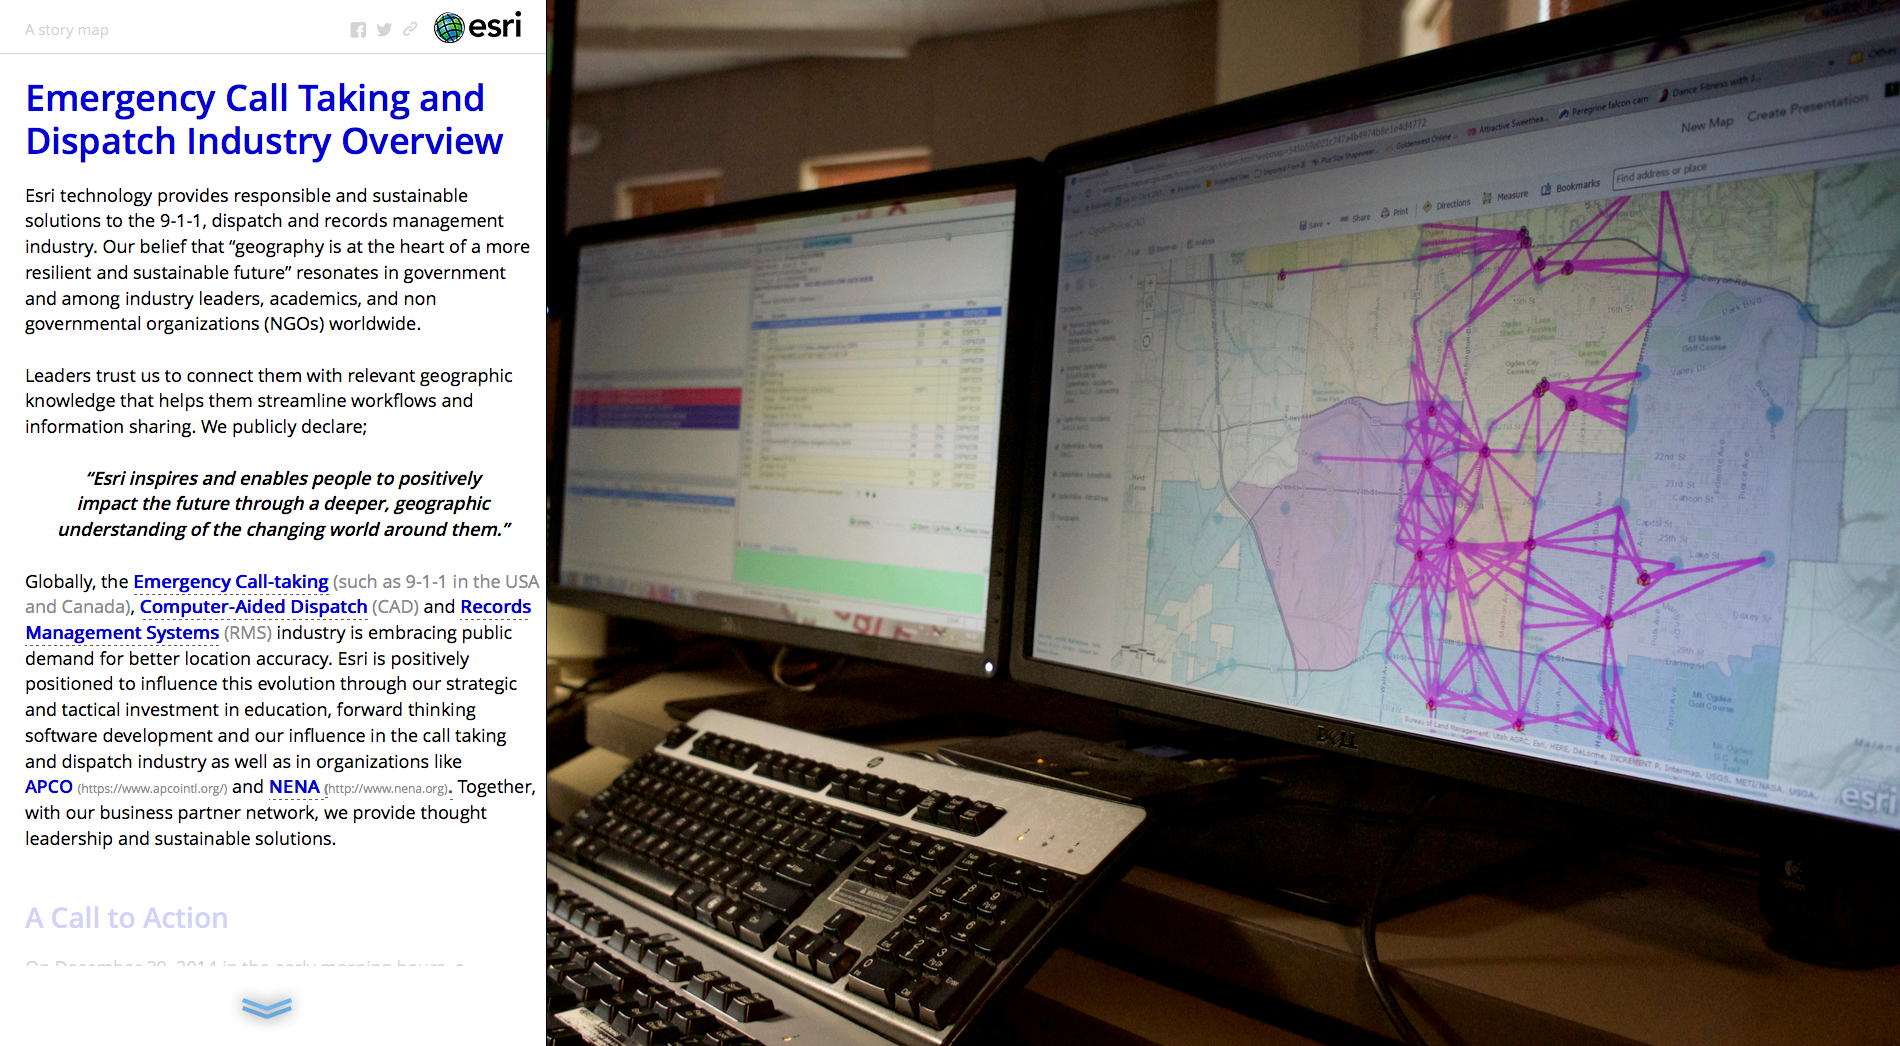The width and height of the screenshot is (1900, 1046).
Task: Share the story map on Facebook
Action: click(358, 30)
